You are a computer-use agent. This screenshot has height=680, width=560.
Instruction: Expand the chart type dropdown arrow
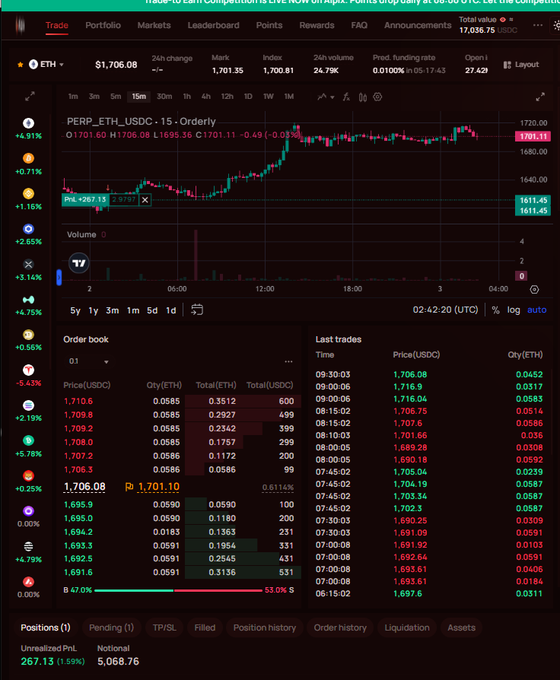click(x=332, y=97)
